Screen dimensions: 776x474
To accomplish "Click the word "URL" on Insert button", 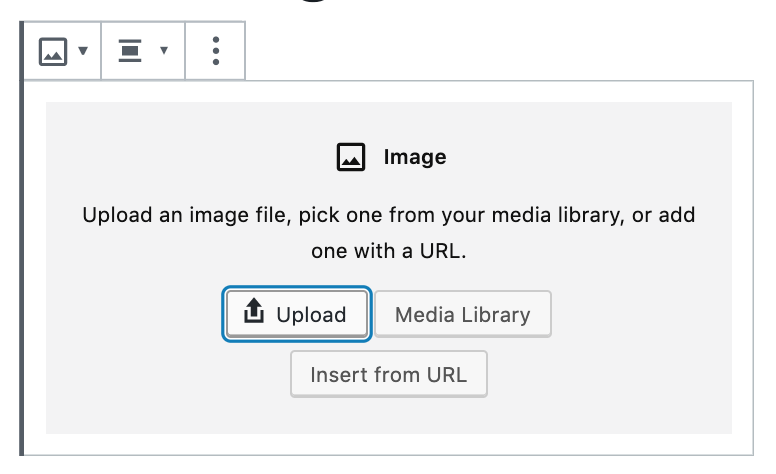I will click(446, 375).
